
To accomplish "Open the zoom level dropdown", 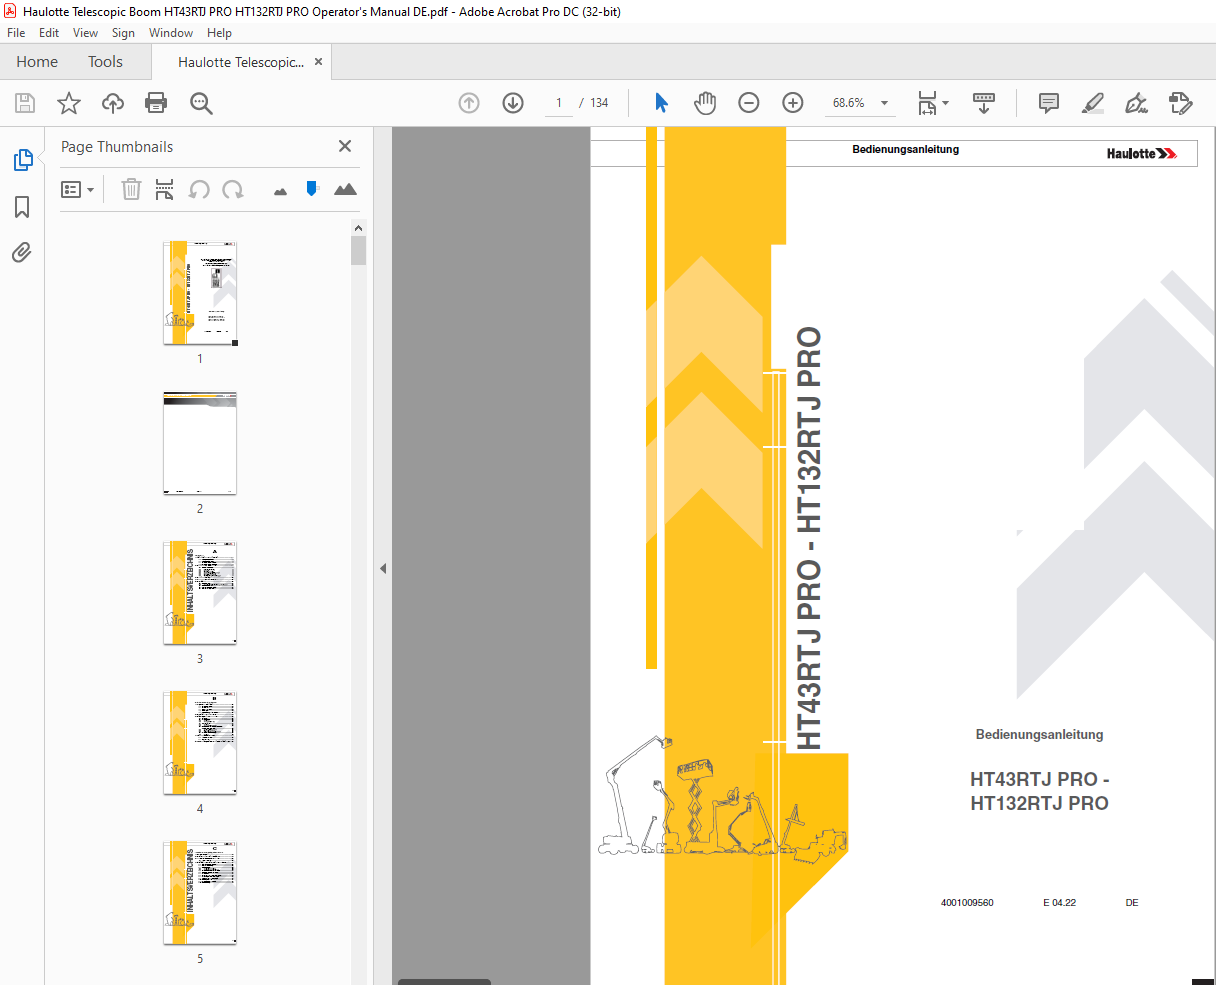I will (884, 103).
